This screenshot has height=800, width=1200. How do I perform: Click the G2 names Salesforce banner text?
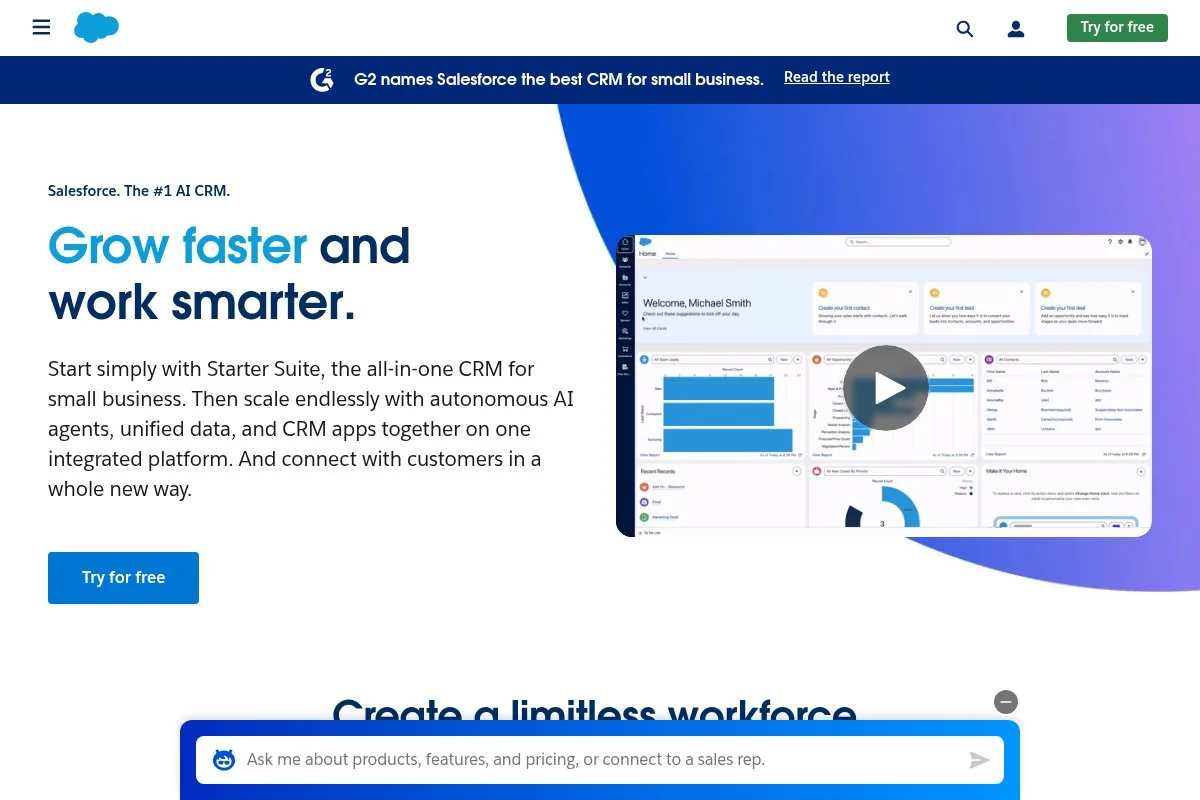point(559,79)
